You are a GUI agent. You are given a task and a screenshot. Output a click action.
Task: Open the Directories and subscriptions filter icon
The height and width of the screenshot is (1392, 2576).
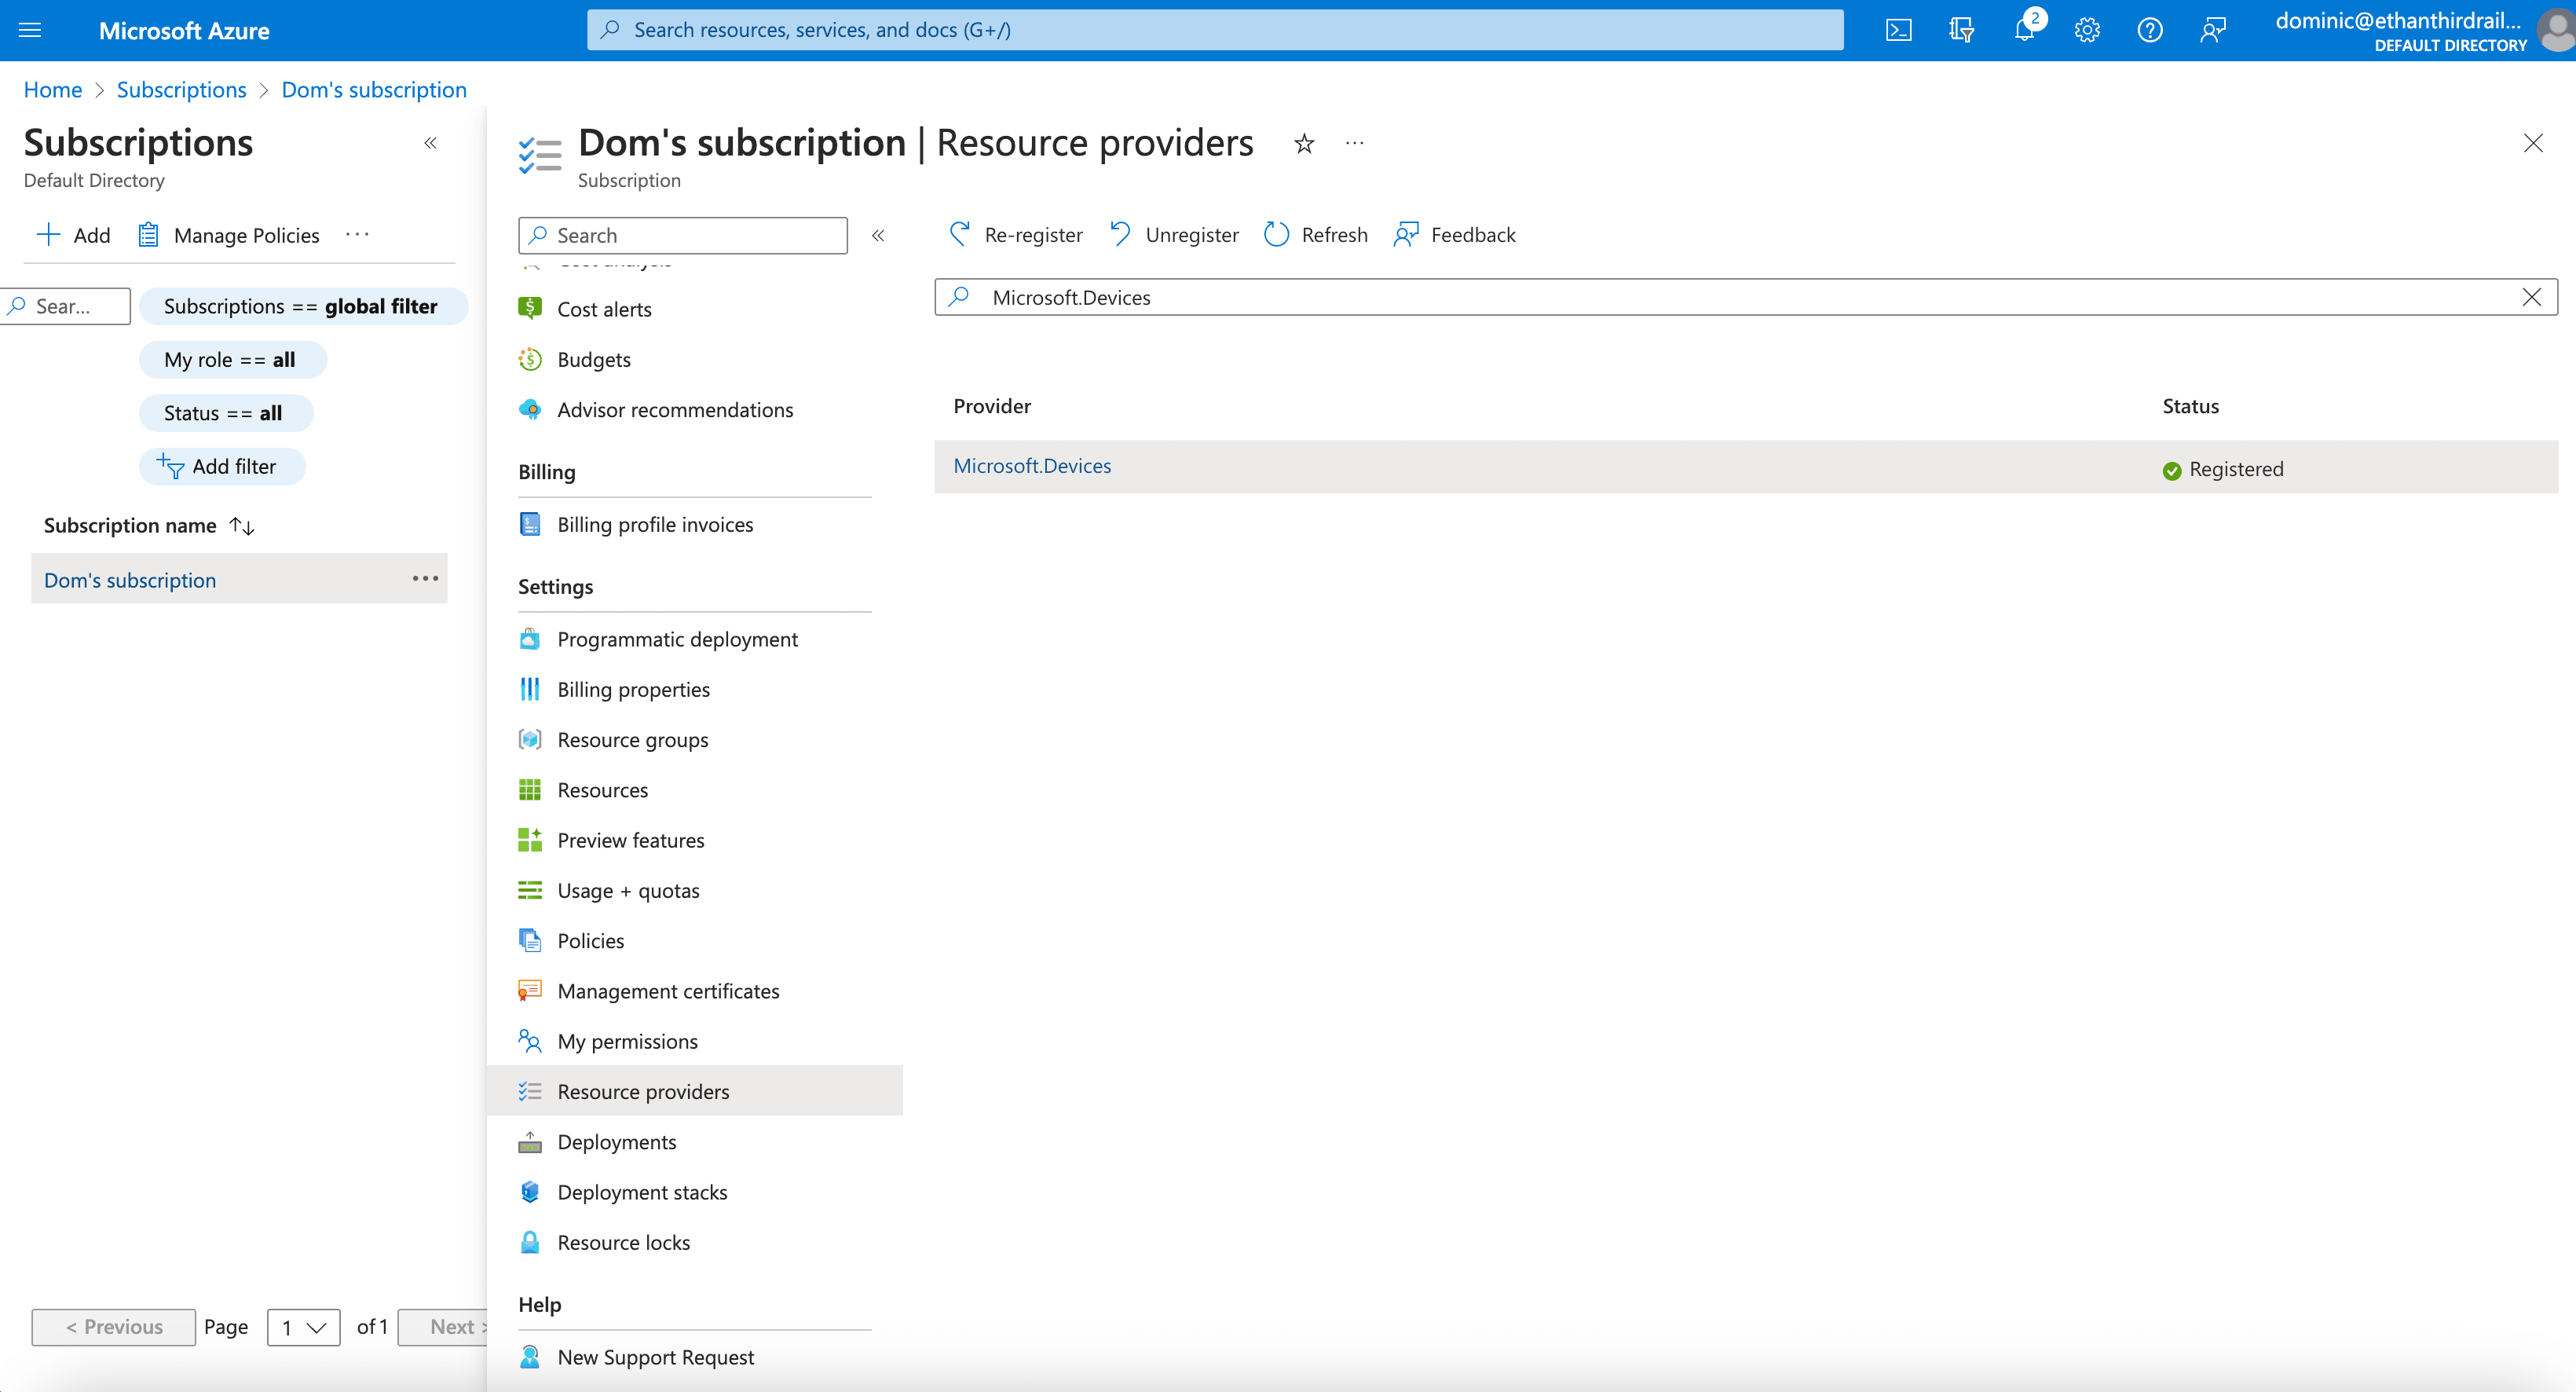pos(1961,30)
